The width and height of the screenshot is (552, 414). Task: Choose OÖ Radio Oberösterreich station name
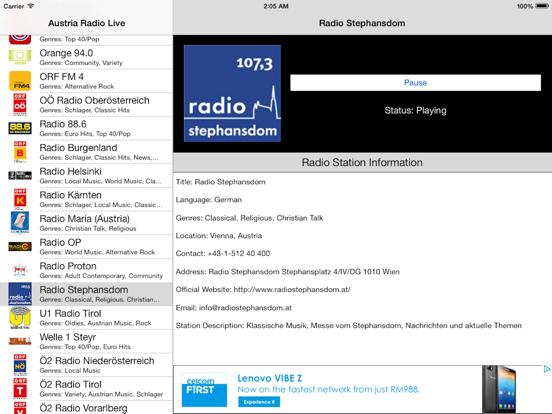(94, 100)
